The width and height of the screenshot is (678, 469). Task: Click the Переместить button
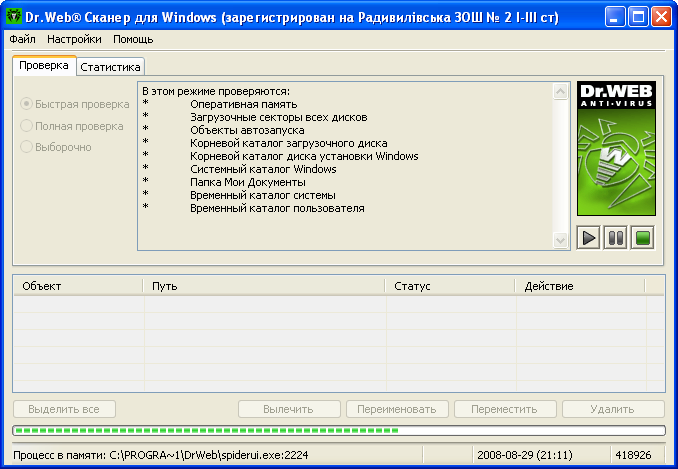point(505,409)
